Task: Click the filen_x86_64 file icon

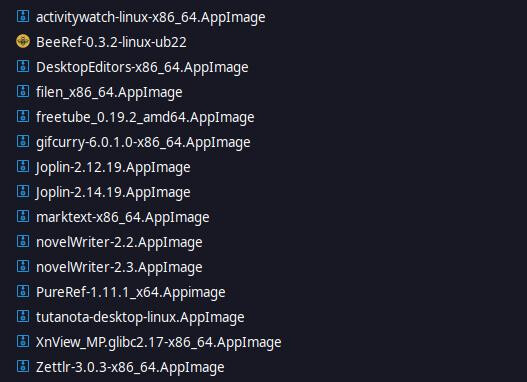Action: click(x=23, y=91)
